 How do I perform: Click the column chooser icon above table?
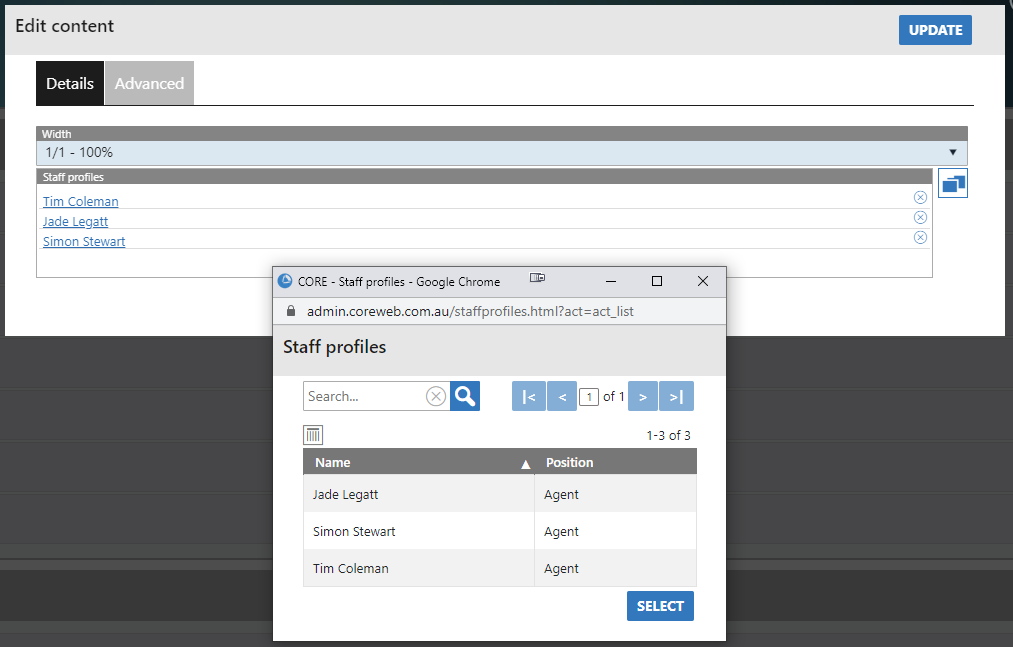point(313,435)
